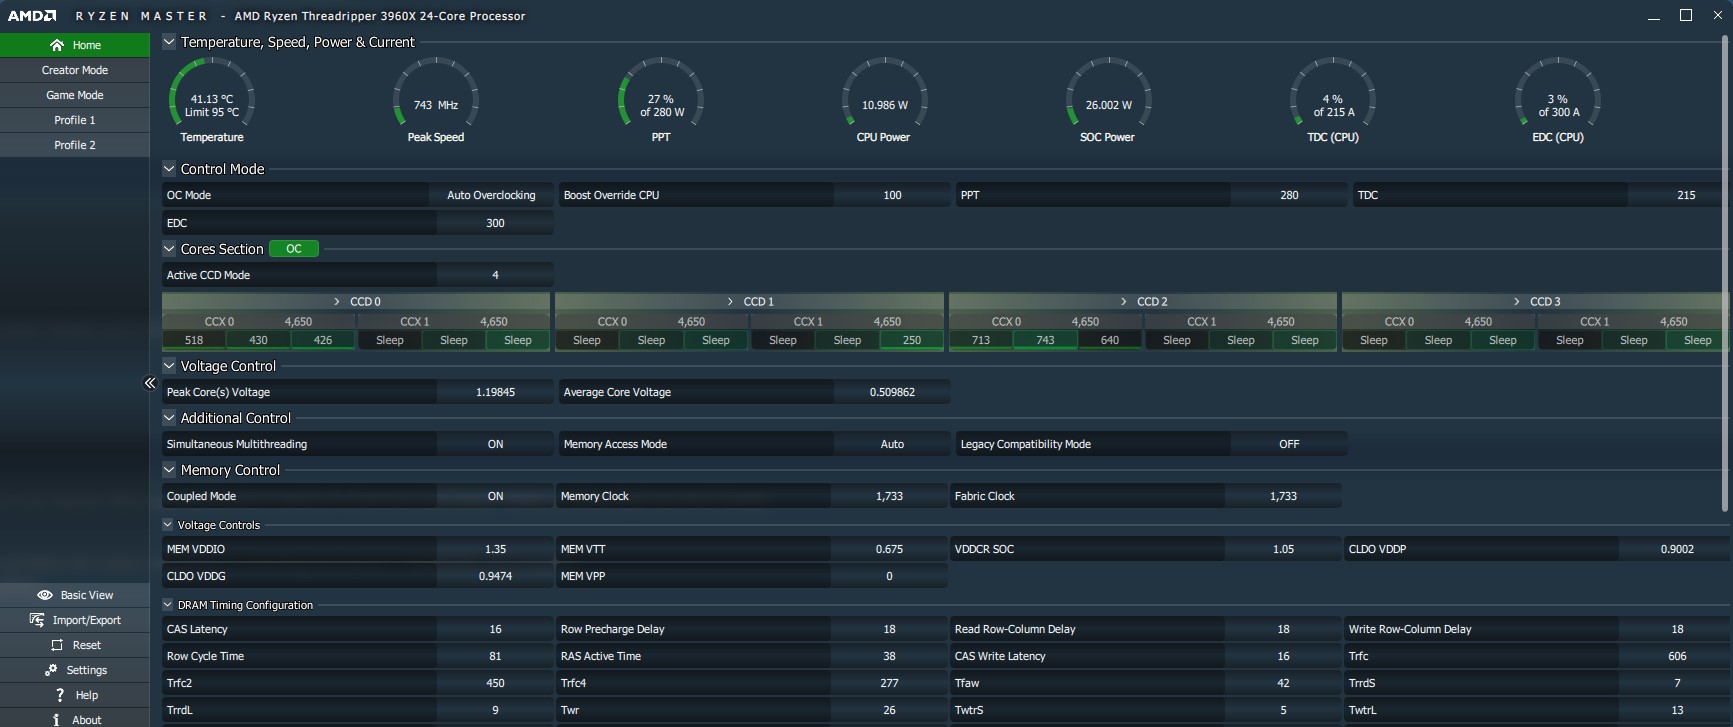Collapse the Additional Control section
This screenshot has width=1733, height=727.
tap(169, 418)
